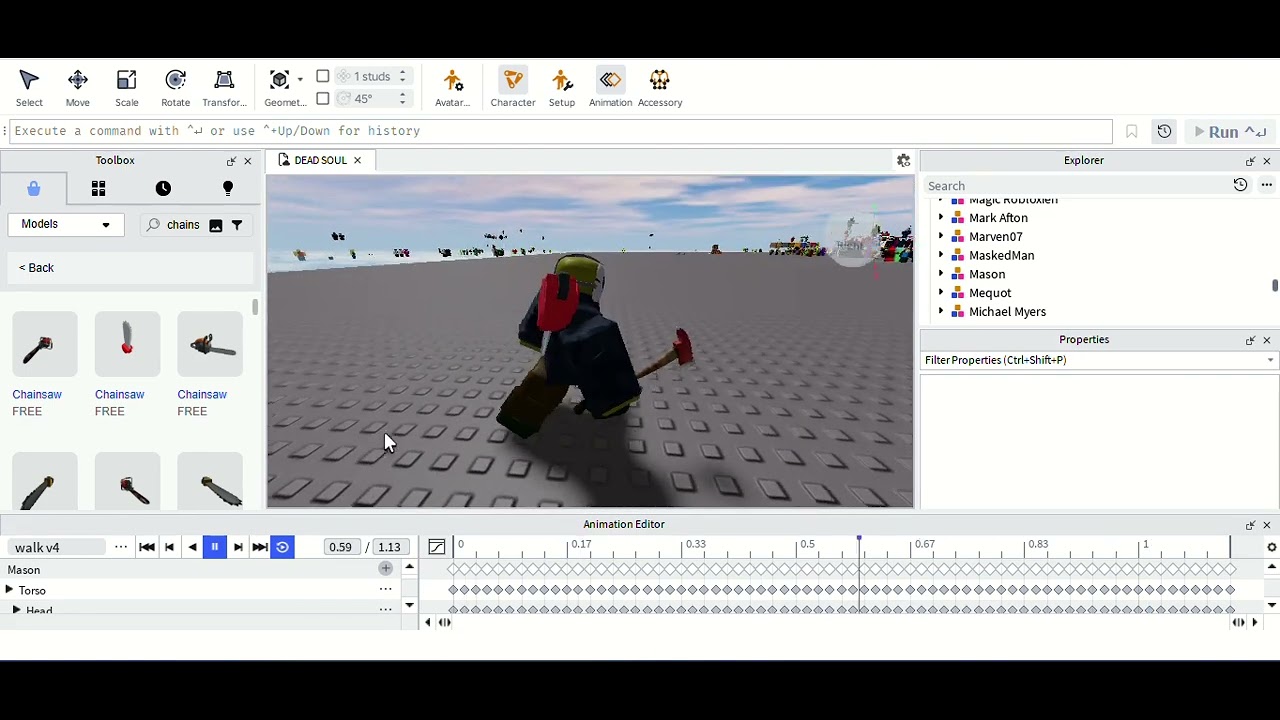This screenshot has height=720, width=1280.
Task: Click the timeline horizontal zoom scrollbar
Action: pyautogui.click(x=841, y=622)
